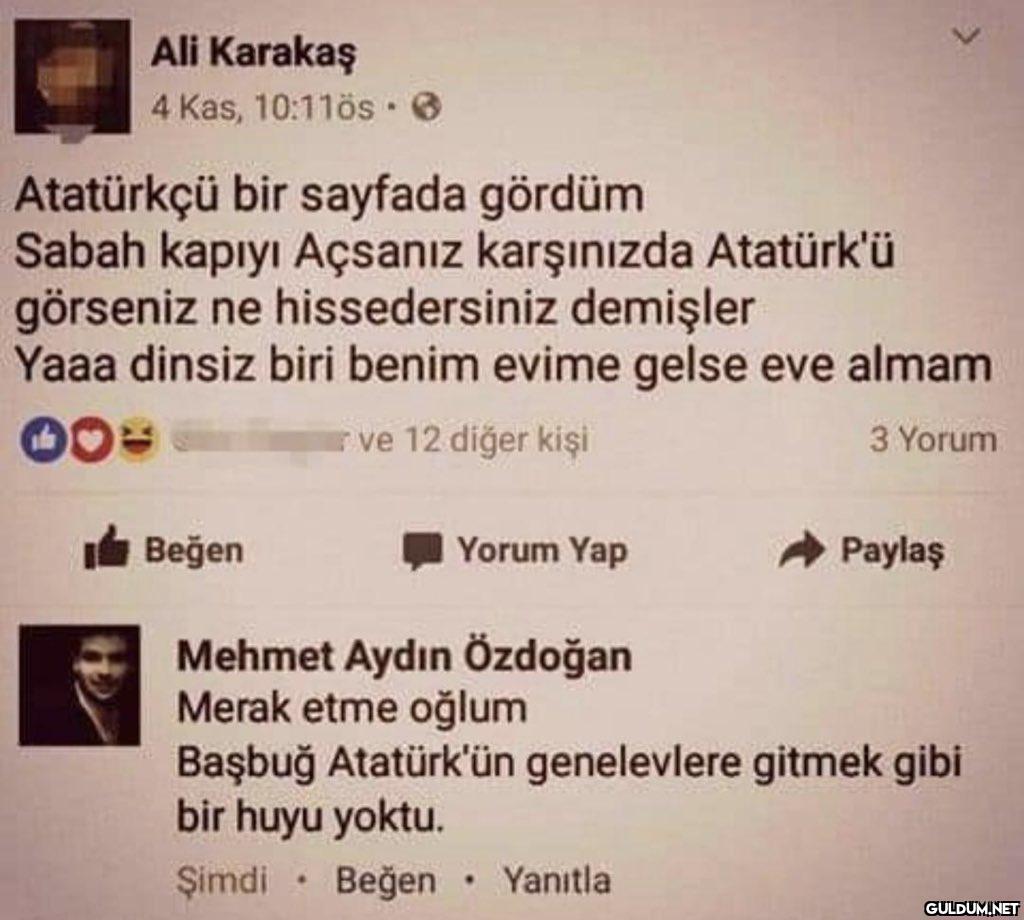
Task: Click the thumbs-up Beğen icon
Action: click(106, 548)
